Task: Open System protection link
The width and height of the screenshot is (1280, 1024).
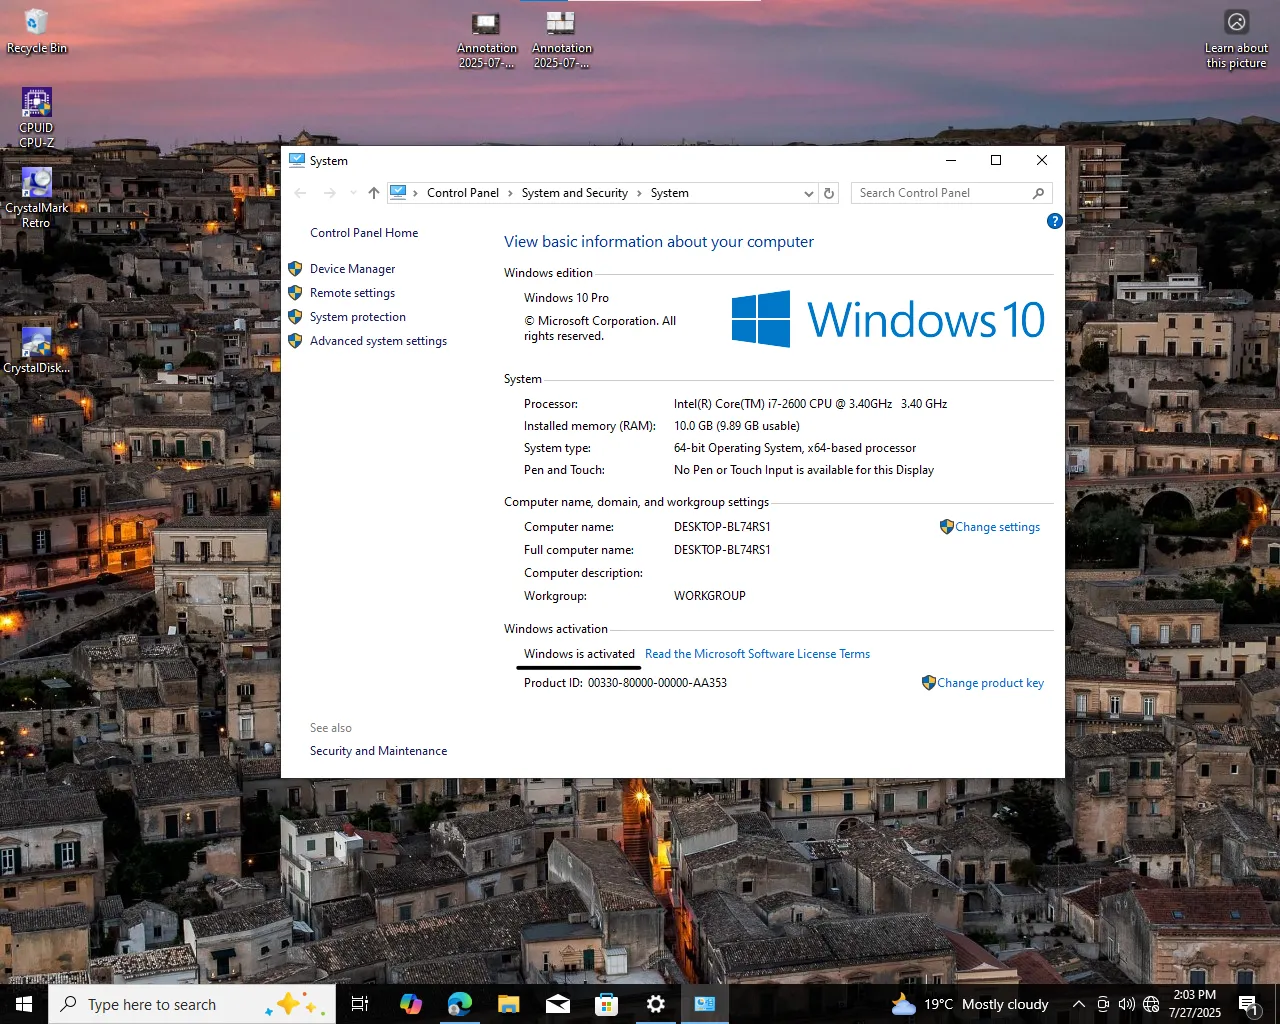Action: (357, 317)
